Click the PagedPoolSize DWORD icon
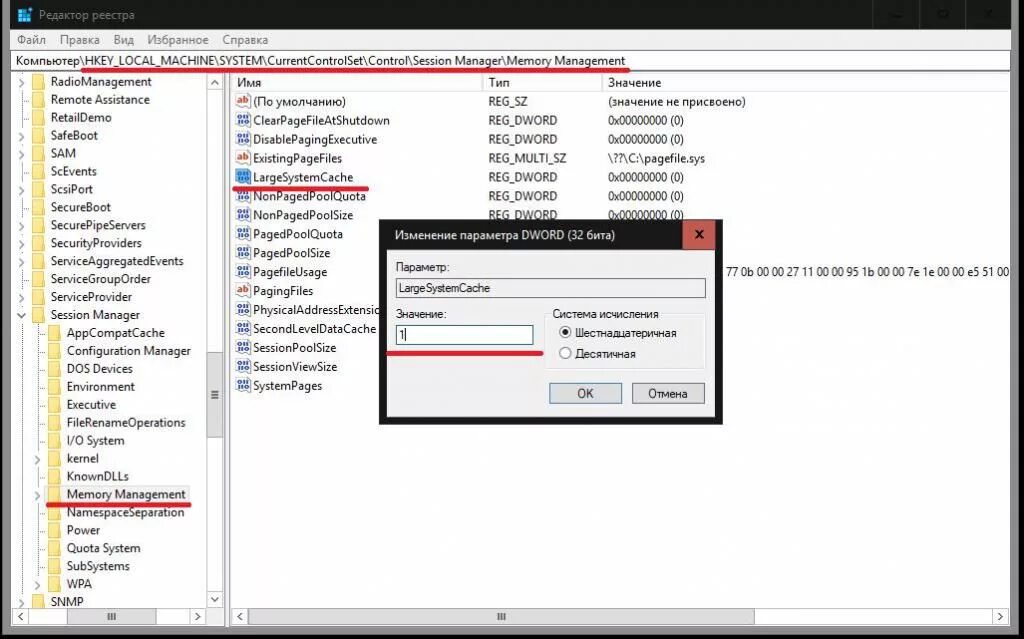 coord(243,253)
